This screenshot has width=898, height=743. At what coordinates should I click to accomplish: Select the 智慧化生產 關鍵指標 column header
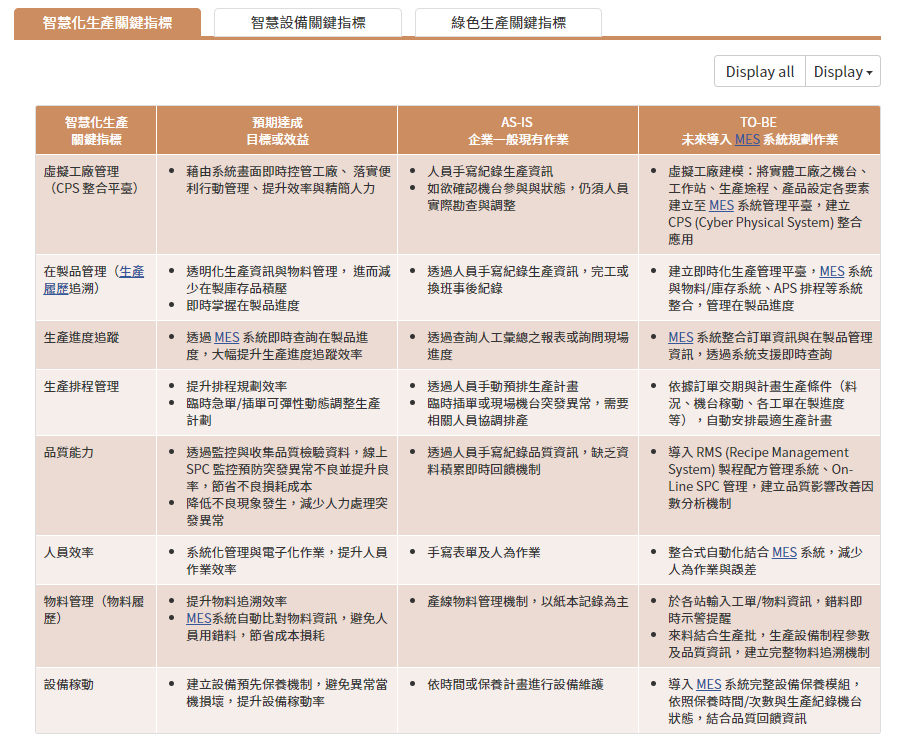click(96, 131)
